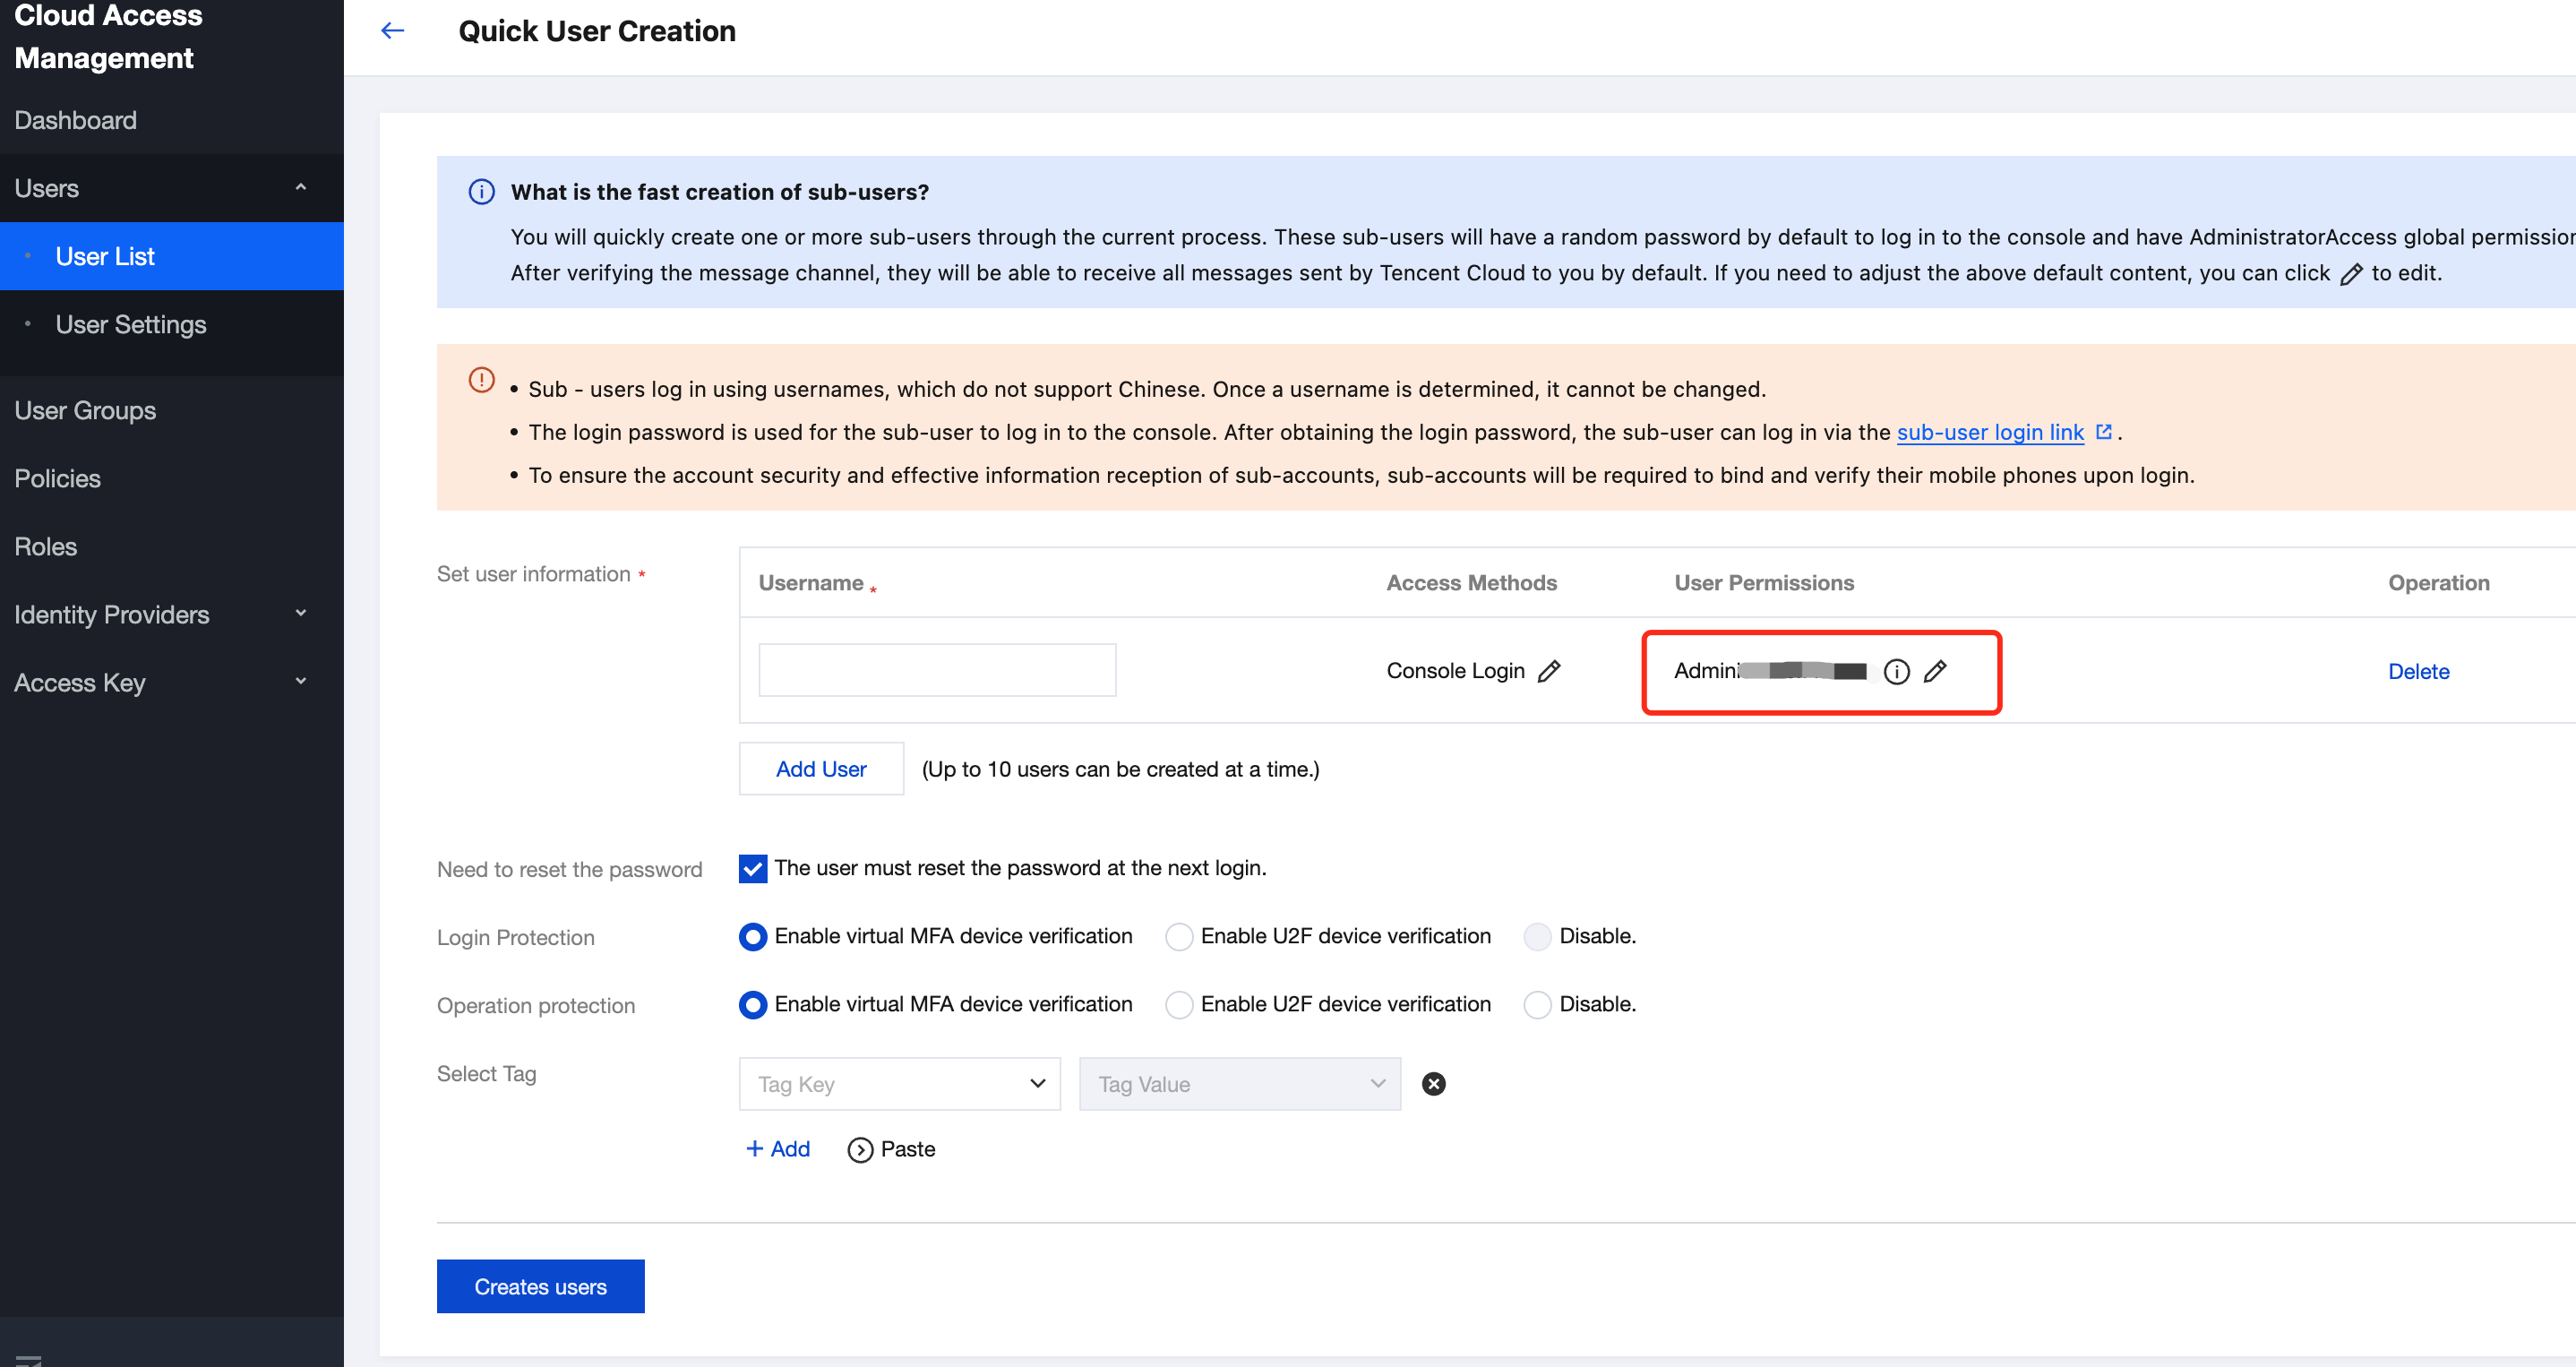Click the Add User button
2576x1367 pixels.
pyautogui.click(x=820, y=769)
